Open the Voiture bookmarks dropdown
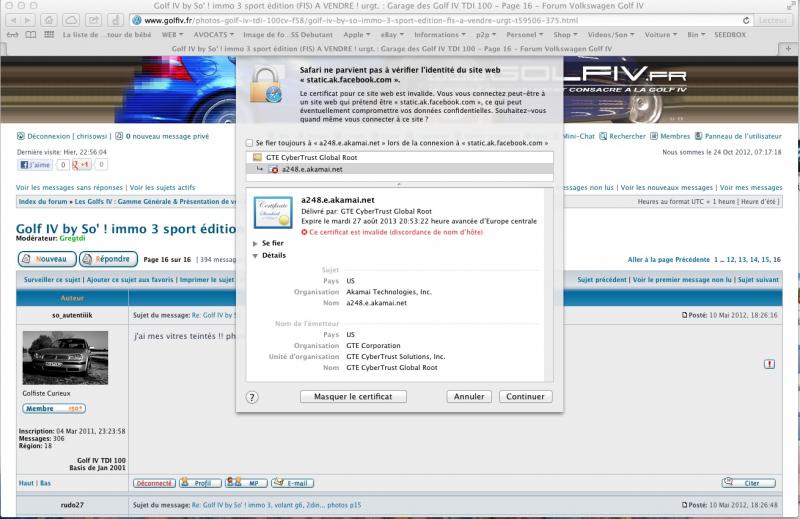This screenshot has width=800, height=519. click(661, 35)
